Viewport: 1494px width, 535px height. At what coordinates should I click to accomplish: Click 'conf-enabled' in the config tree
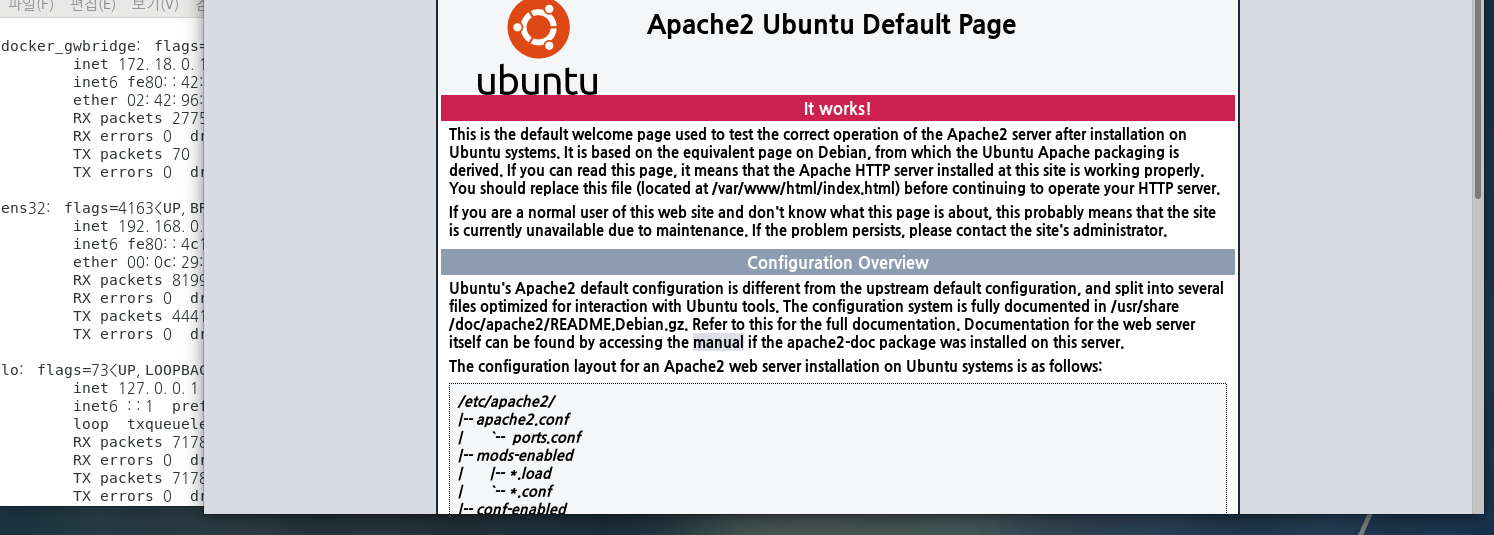pos(521,509)
